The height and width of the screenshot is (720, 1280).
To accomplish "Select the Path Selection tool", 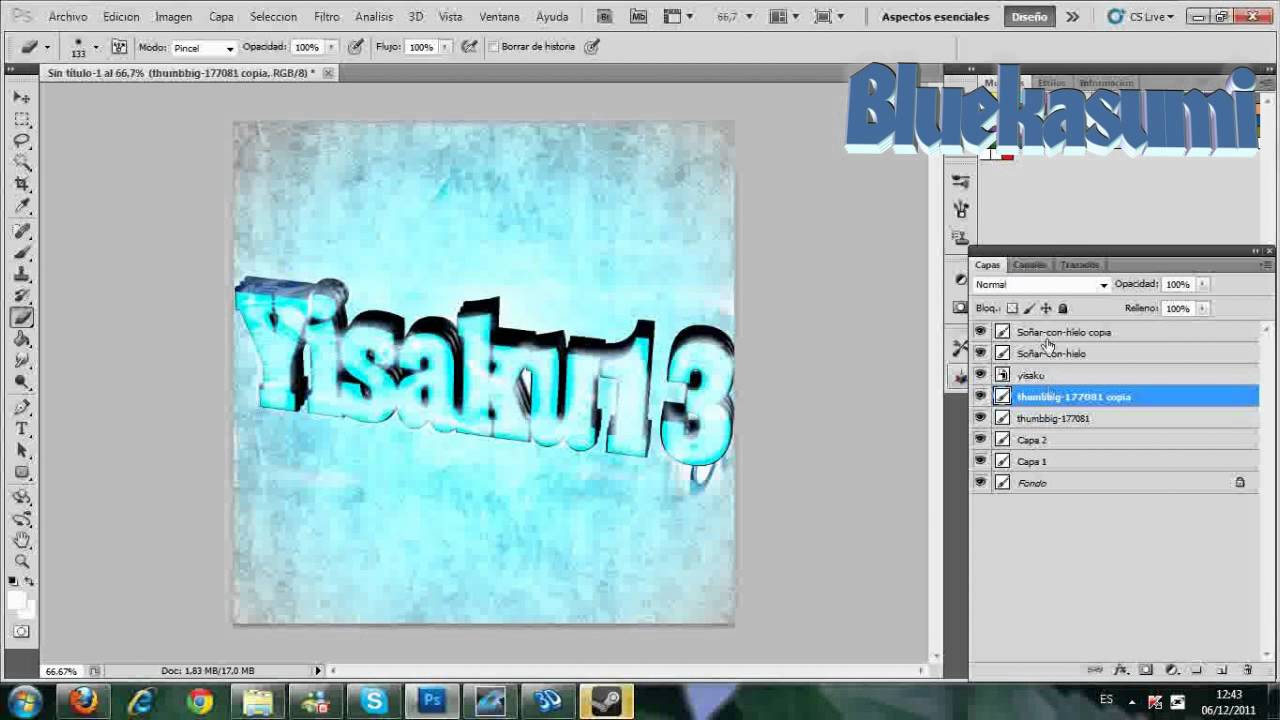I will (22, 451).
